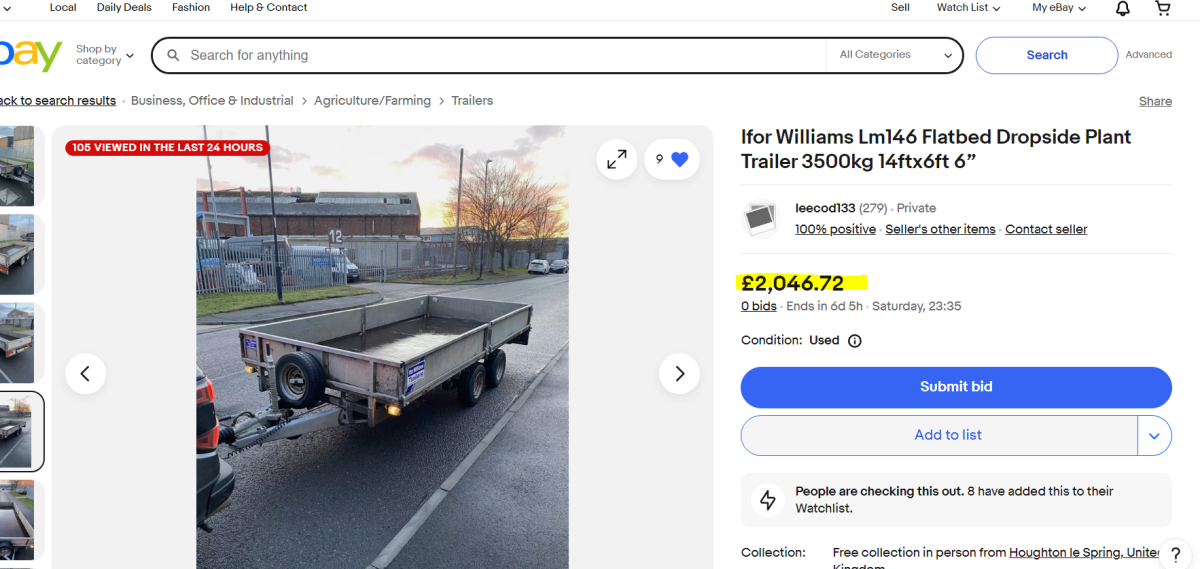Viewport: 1200px width, 569px height.
Task: Show the next trailer photo
Action: pos(680,374)
